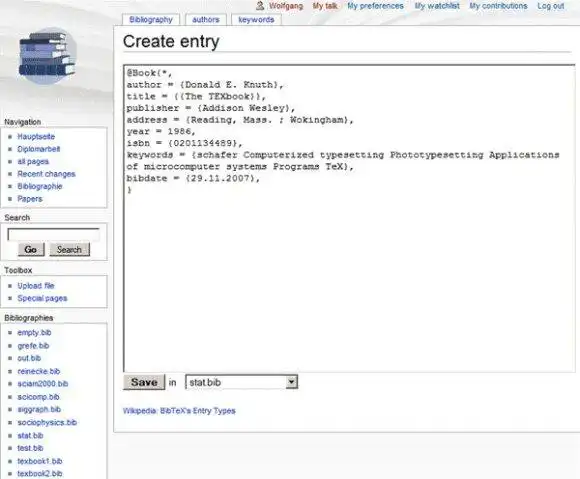Viewport: 580px width, 479px height.
Task: Click the author = {Donald E. Knuth} line
Action: tap(205, 85)
